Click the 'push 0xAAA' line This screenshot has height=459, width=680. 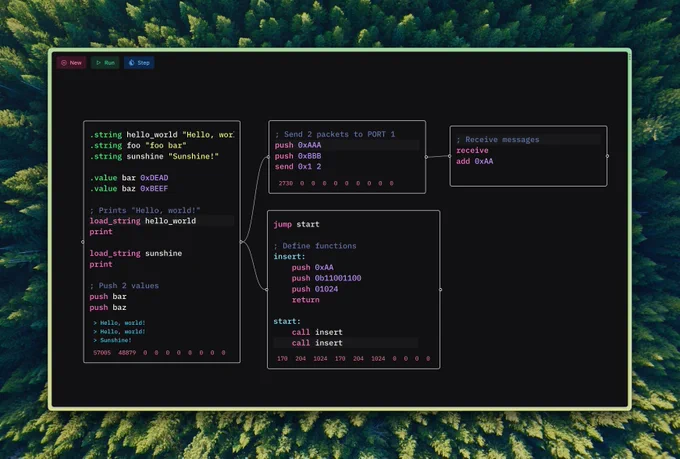tap(347, 145)
